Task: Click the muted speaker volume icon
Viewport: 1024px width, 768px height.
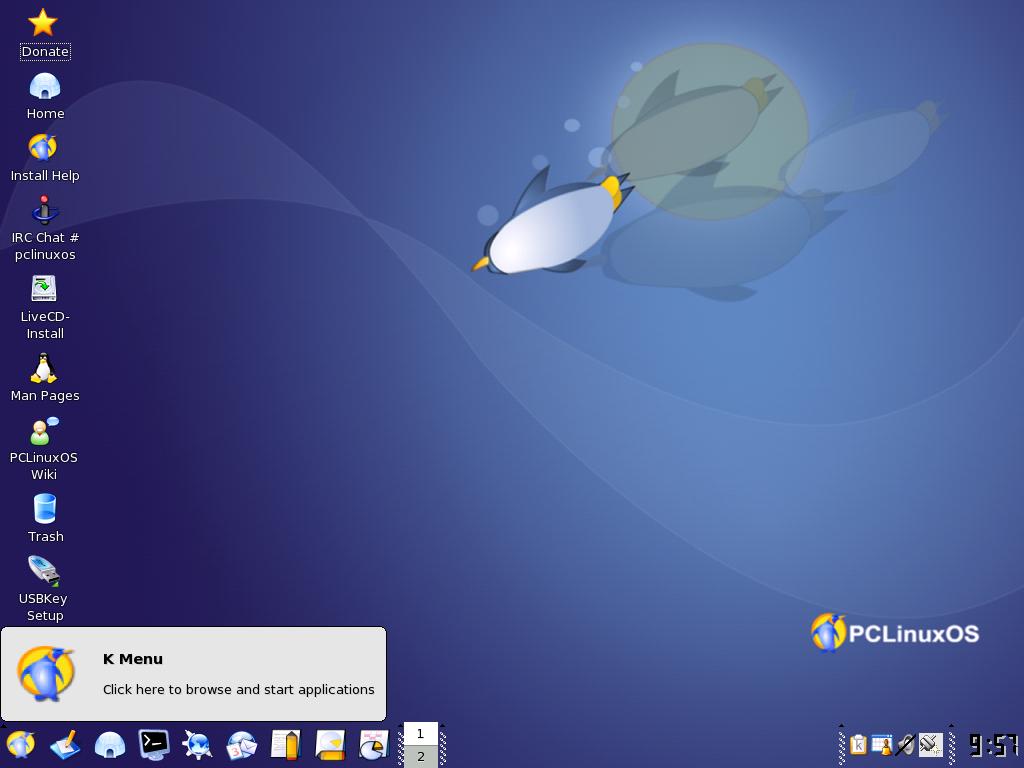Action: [x=906, y=744]
